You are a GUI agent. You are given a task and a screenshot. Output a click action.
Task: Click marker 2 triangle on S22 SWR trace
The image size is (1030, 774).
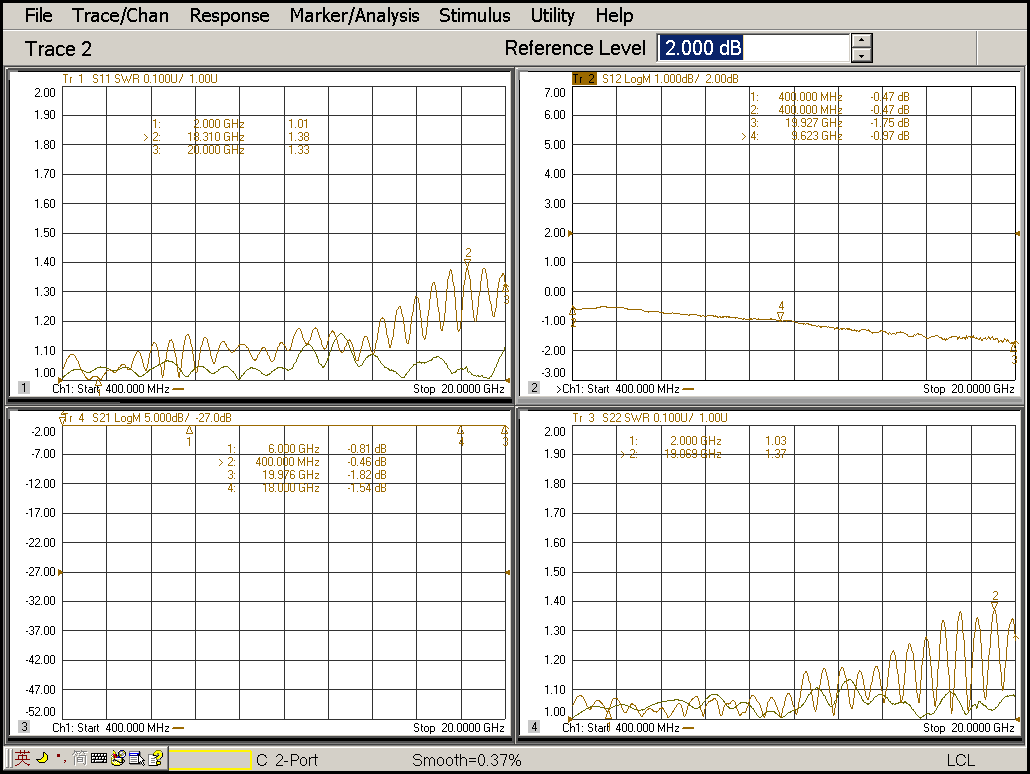pos(995,606)
